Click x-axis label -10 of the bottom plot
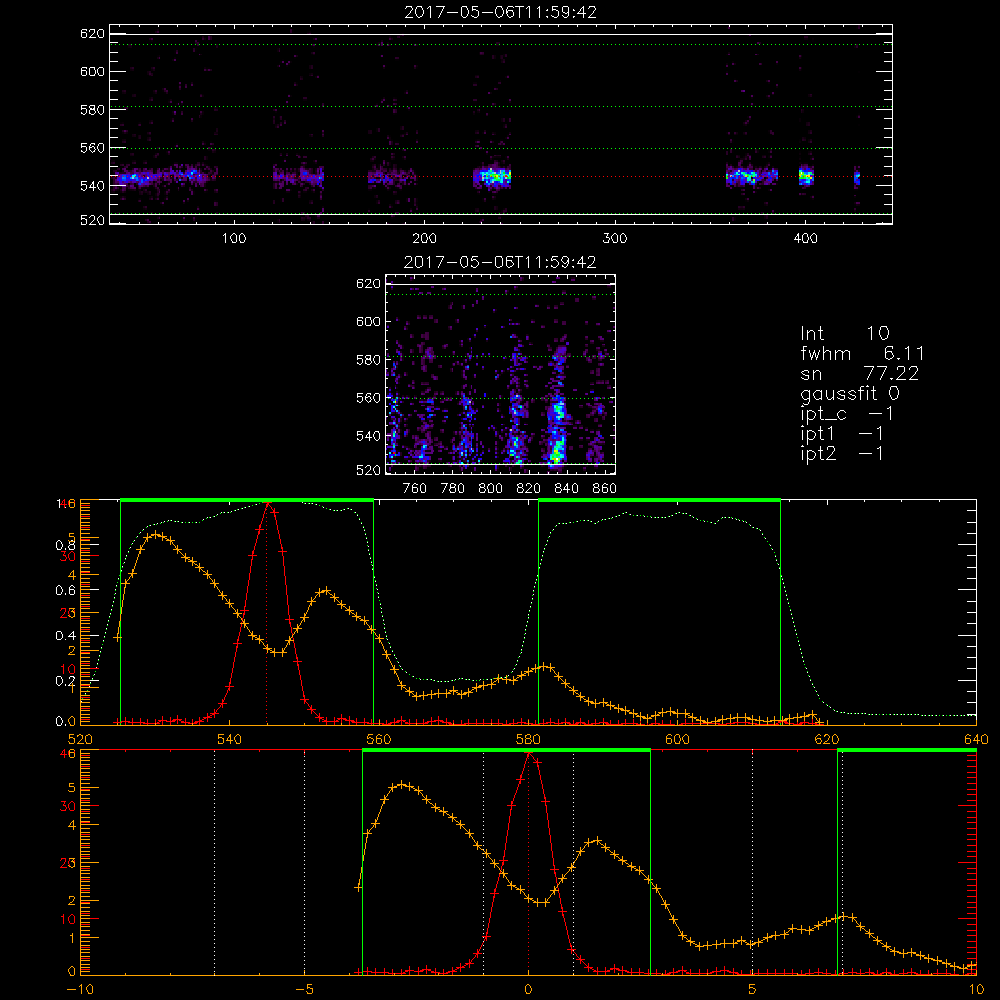1000x1000 pixels. (x=80, y=990)
